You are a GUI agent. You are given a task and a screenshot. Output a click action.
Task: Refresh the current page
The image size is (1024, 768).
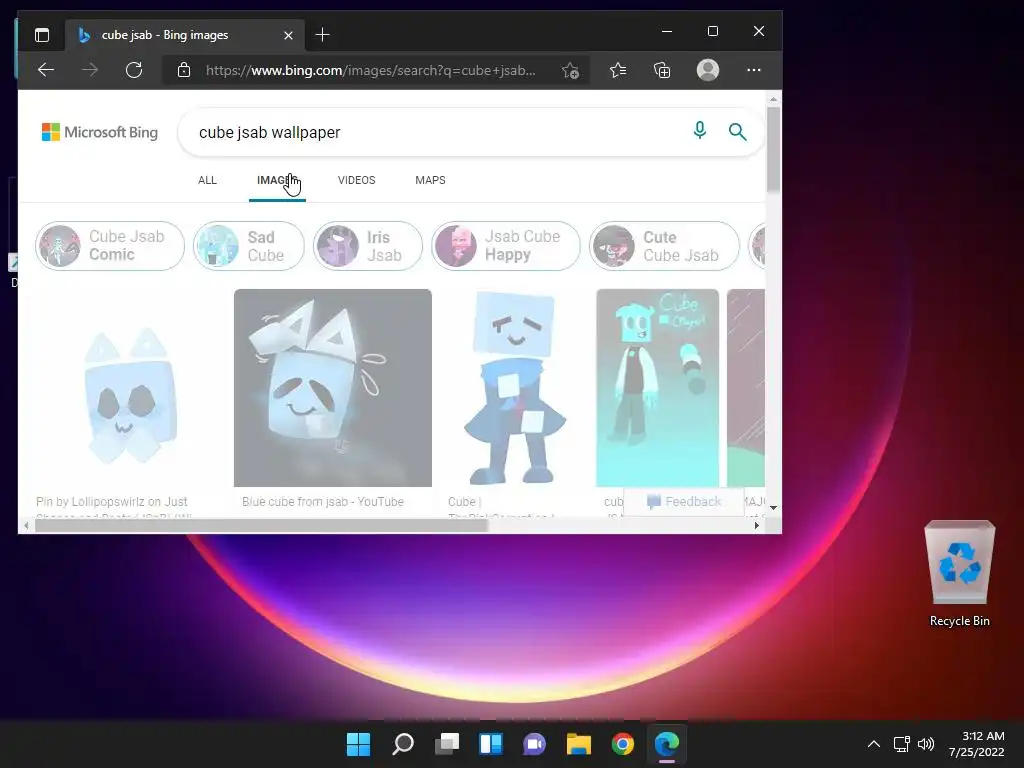pos(134,70)
